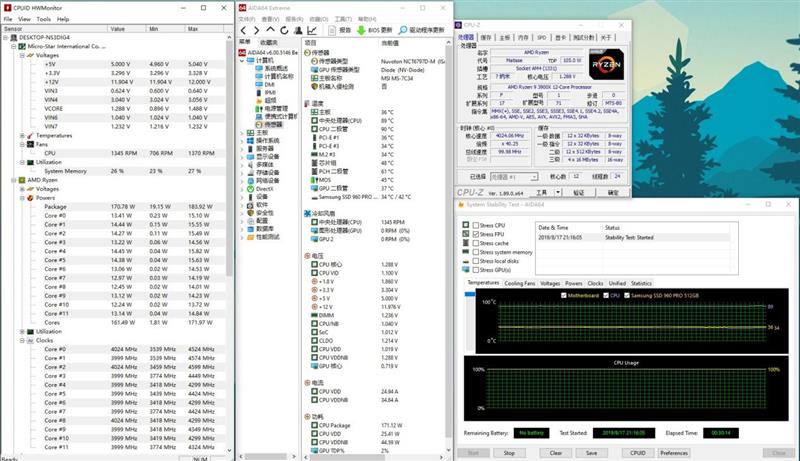The width and height of the screenshot is (800, 461).
Task: Select 网络设备 item in AIDA64 tree
Action: [263, 181]
